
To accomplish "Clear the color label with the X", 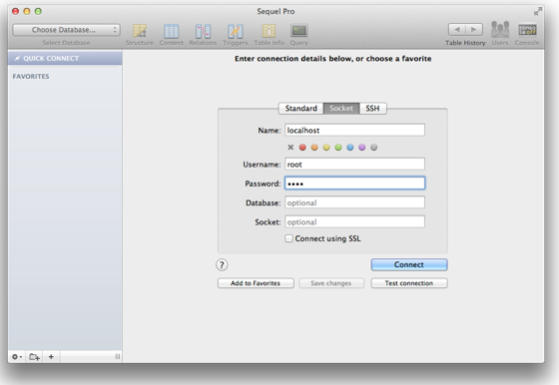I will 291,147.
